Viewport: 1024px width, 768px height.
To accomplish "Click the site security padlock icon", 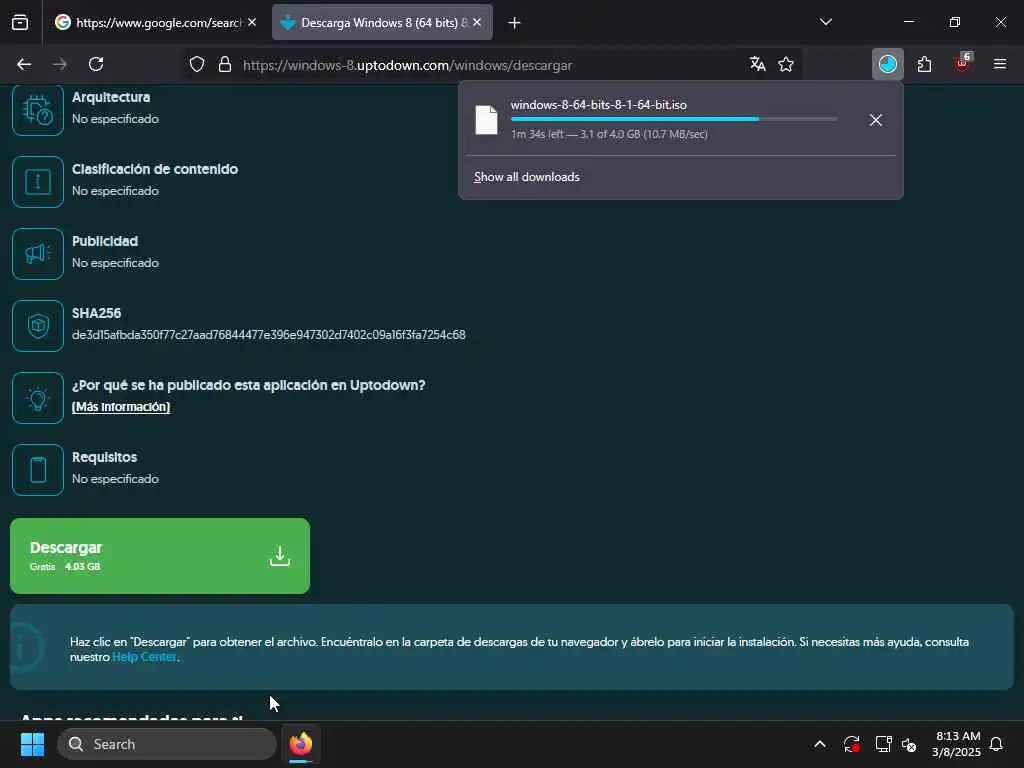I will coord(225,65).
